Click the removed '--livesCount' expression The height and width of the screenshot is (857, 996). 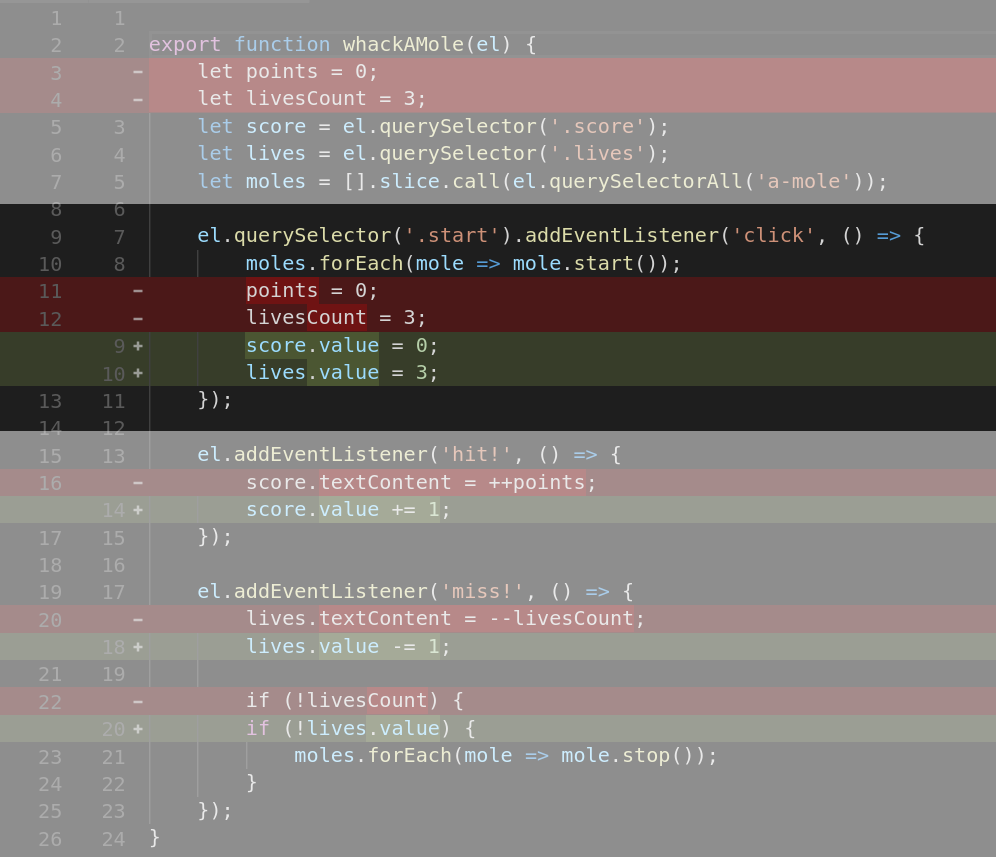tap(561, 619)
